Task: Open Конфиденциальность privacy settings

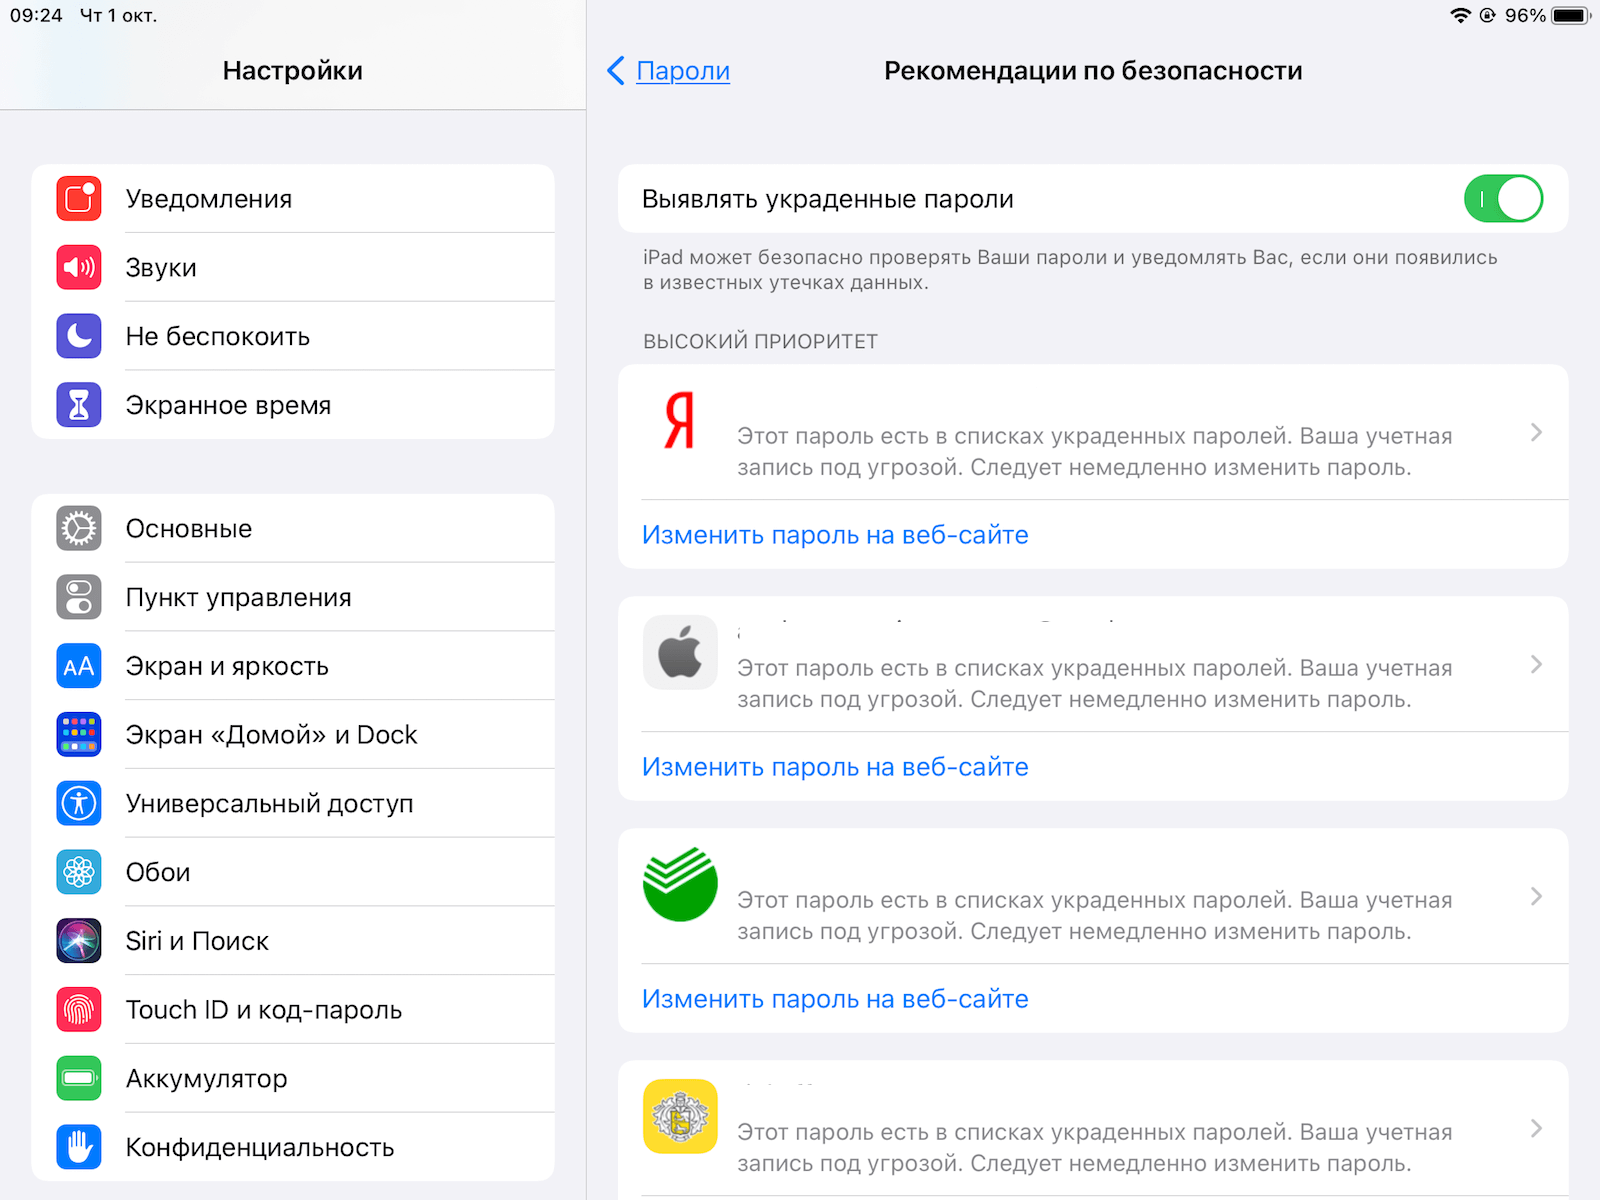Action: point(293,1147)
